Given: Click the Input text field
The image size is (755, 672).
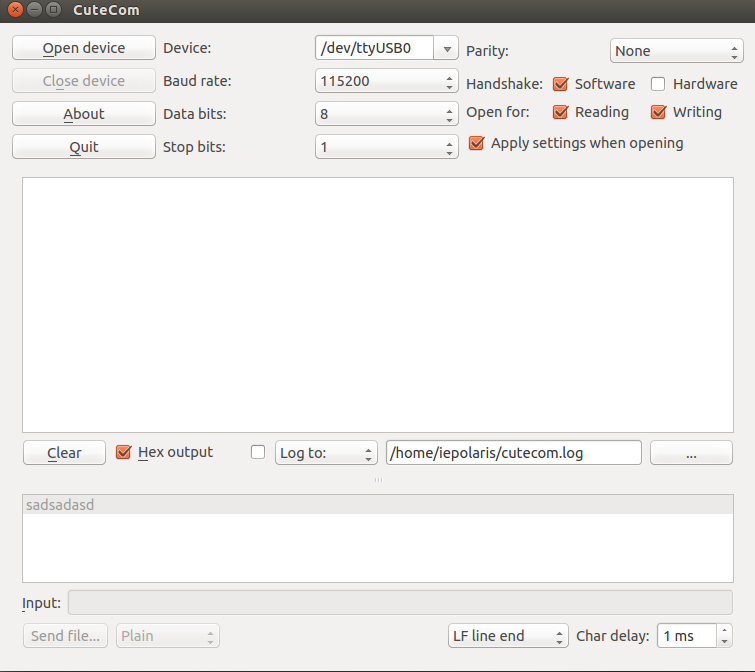Looking at the screenshot, I should [x=400, y=602].
